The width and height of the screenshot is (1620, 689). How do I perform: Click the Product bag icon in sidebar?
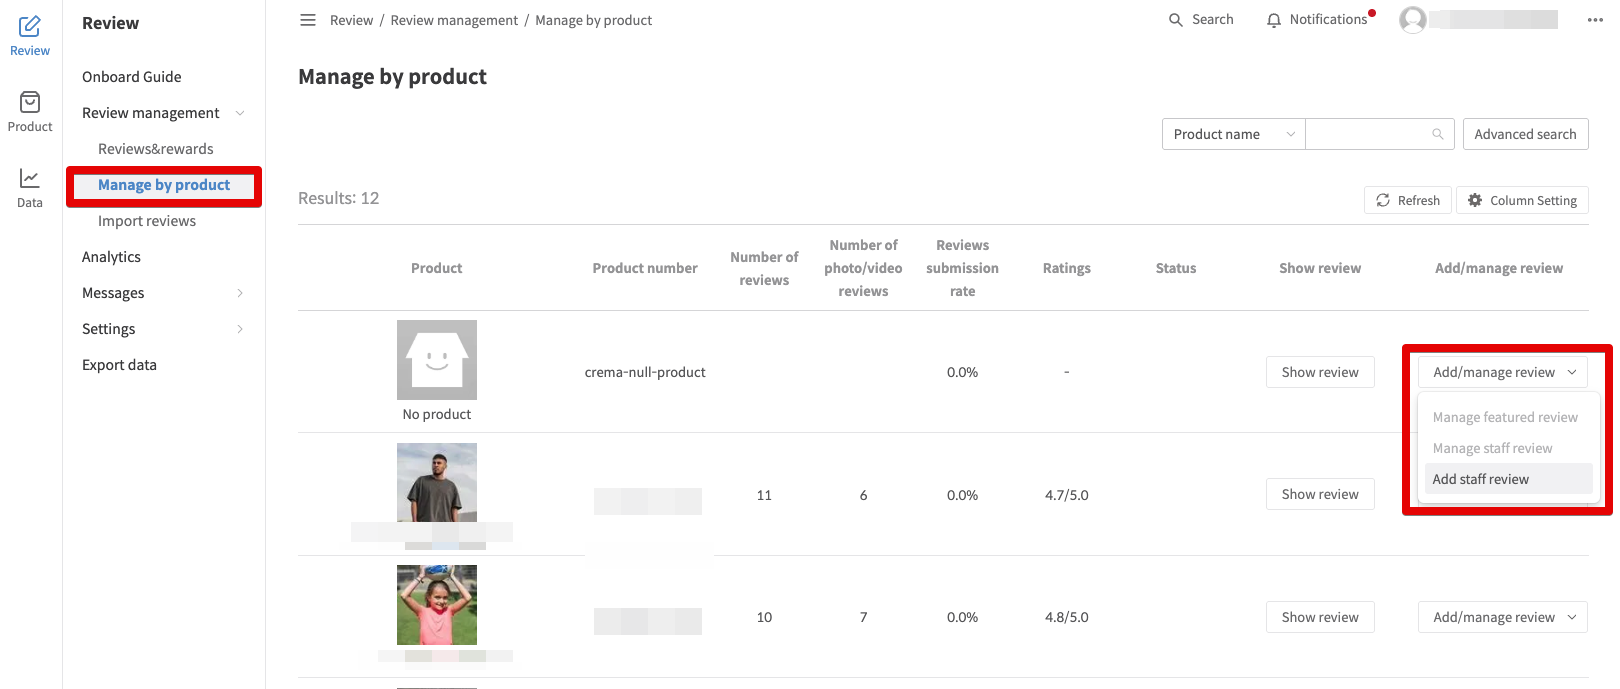coord(30,102)
